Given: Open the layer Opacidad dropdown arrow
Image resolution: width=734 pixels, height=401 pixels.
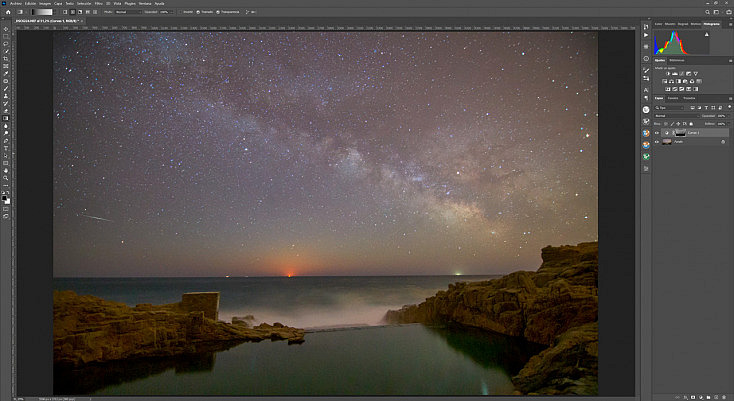Looking at the screenshot, I should (729, 116).
